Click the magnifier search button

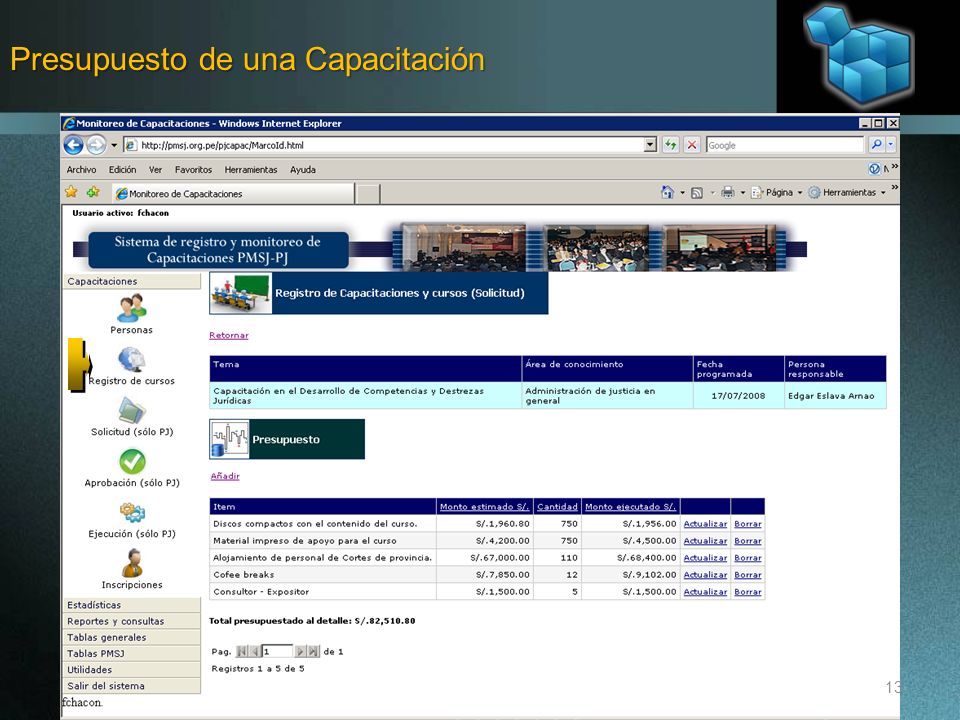point(876,144)
